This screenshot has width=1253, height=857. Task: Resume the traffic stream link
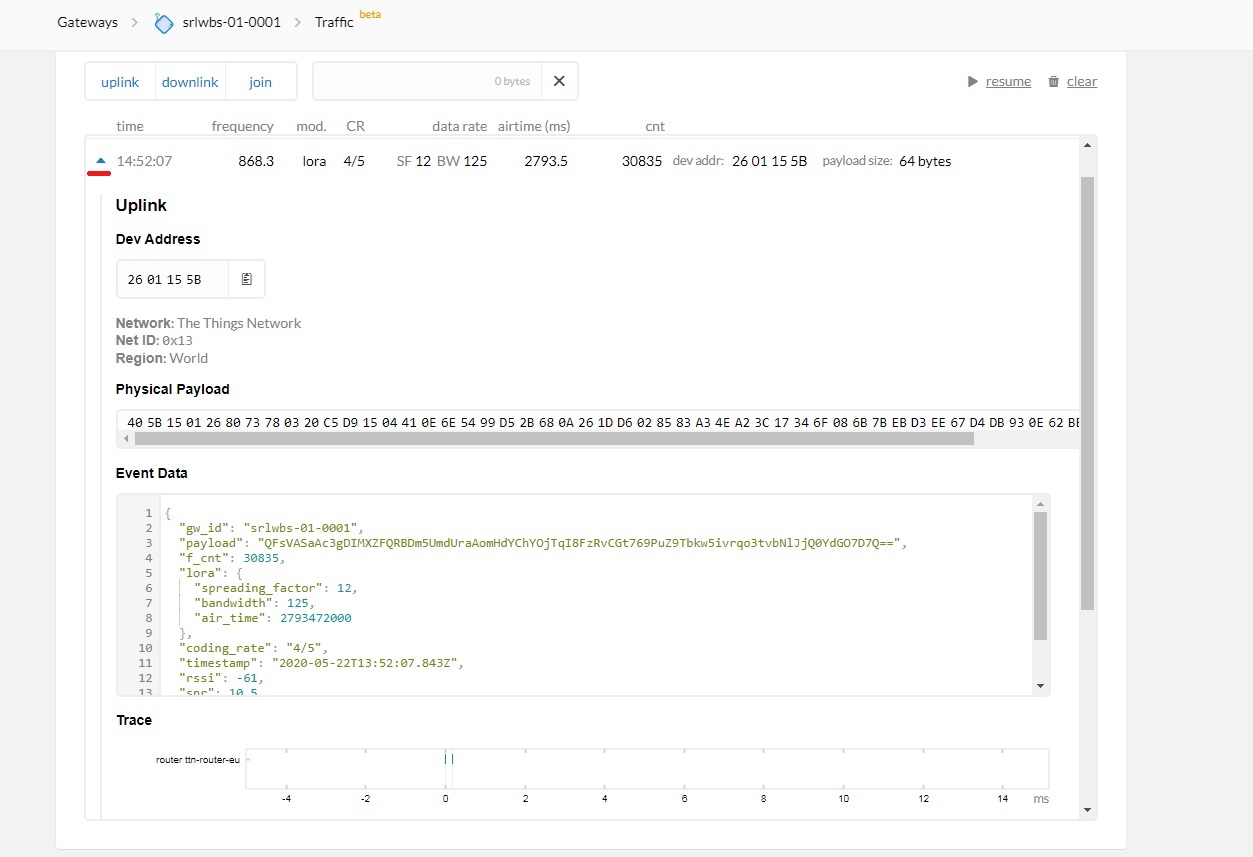(1008, 82)
